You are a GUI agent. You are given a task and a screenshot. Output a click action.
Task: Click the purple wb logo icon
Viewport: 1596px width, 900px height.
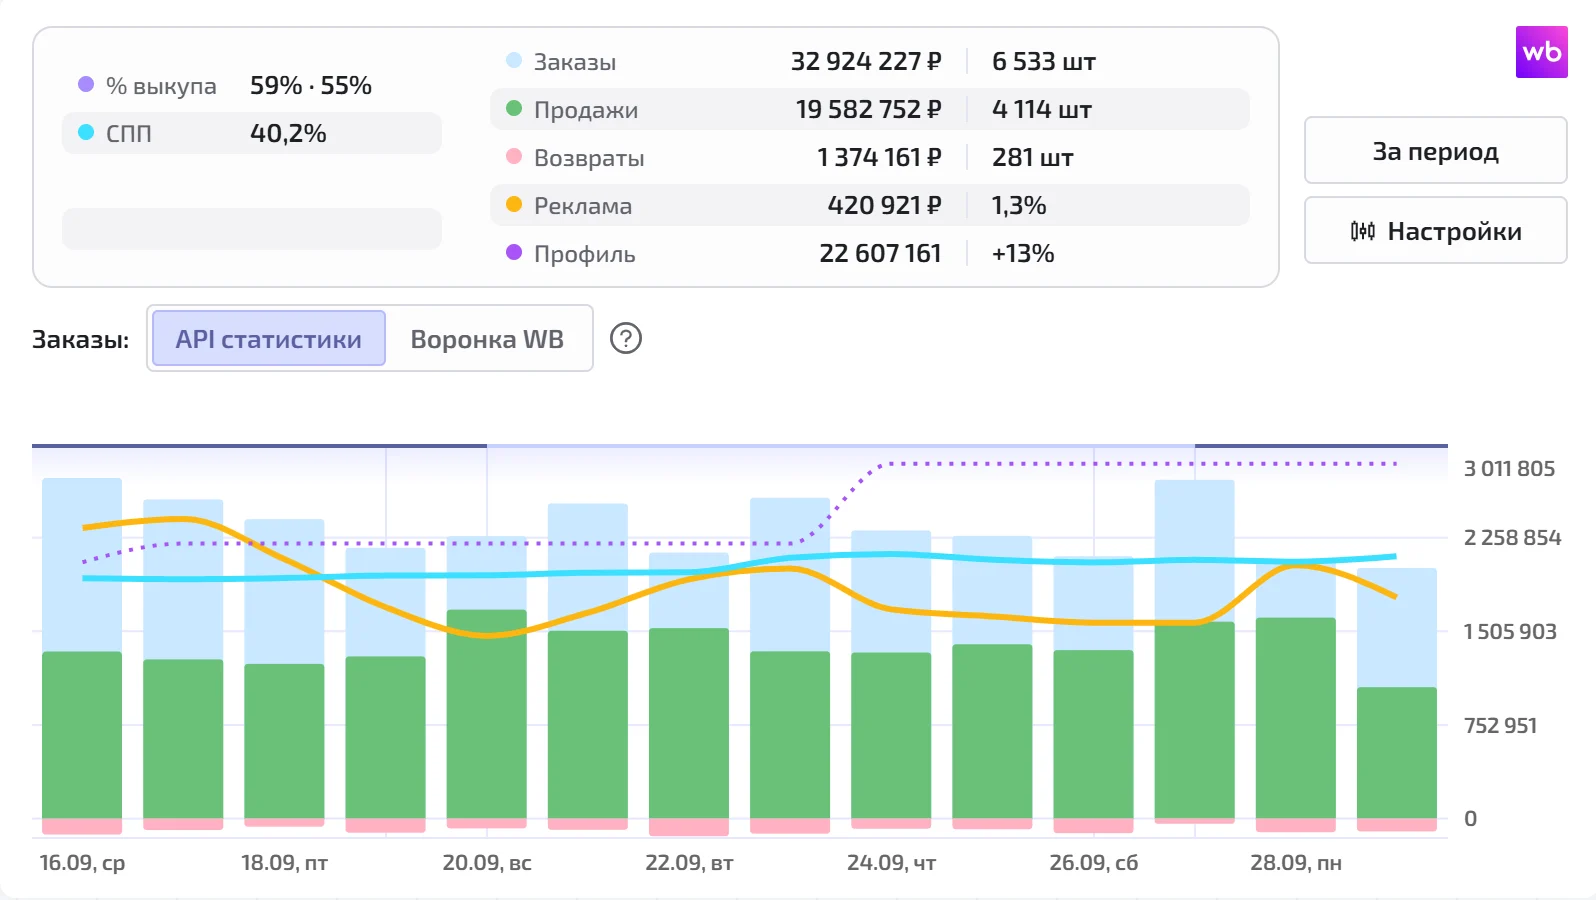[1541, 51]
